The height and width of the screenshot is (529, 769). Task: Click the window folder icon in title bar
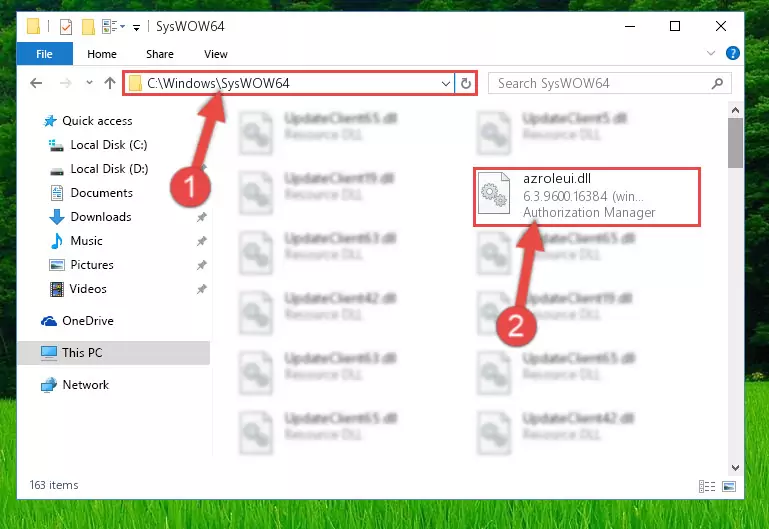[33, 26]
